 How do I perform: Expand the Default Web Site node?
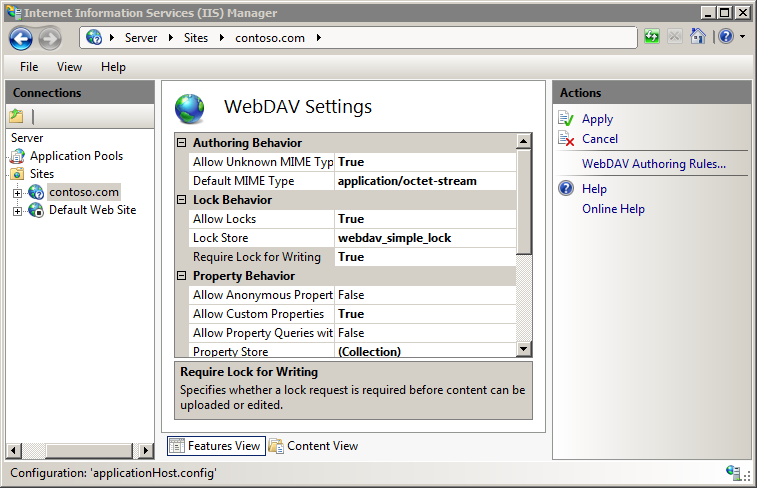coord(17,211)
